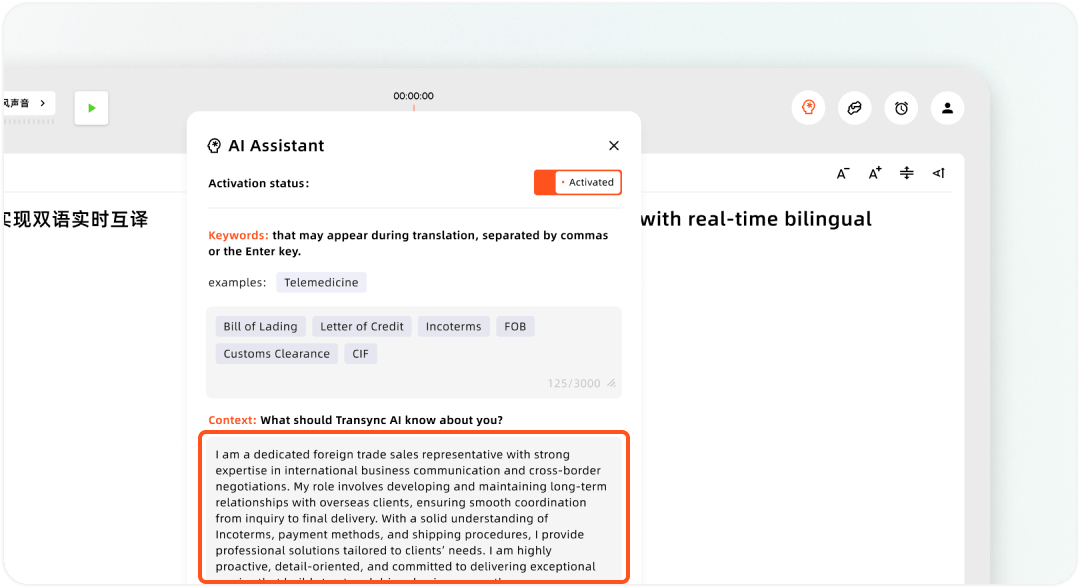The width and height of the screenshot is (1080, 588).
Task: Click the 'Keywords:' orange label
Action: (238, 235)
